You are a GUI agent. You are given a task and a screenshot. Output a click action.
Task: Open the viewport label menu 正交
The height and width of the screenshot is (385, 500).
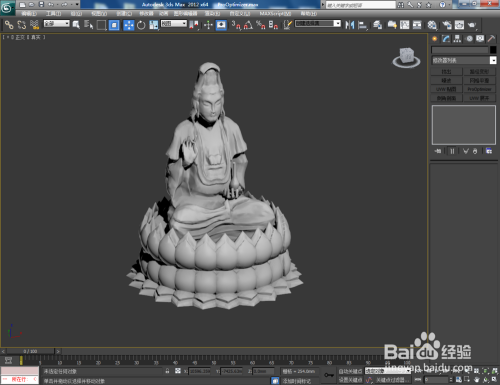point(20,37)
